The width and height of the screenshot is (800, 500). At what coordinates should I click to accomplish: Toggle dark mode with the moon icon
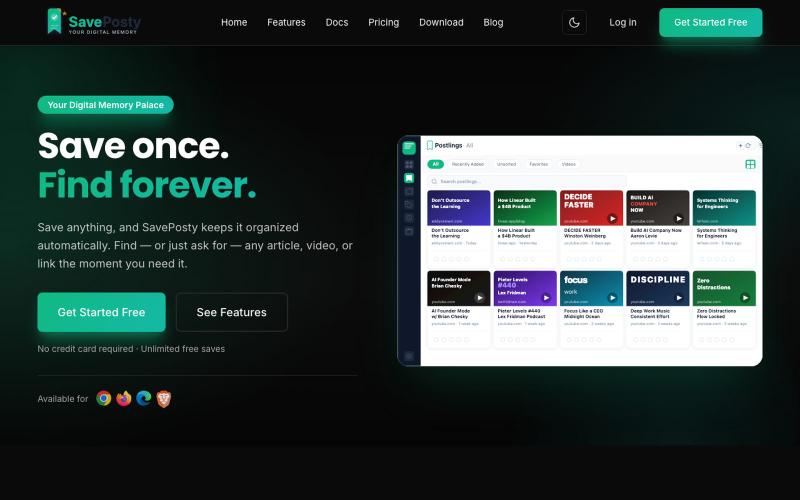pyautogui.click(x=574, y=22)
